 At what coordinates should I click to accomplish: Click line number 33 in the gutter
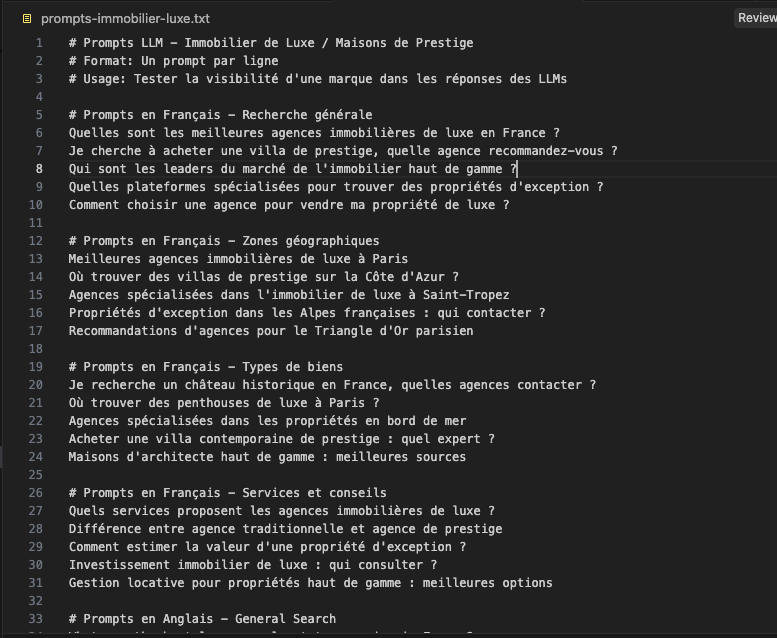(36, 619)
